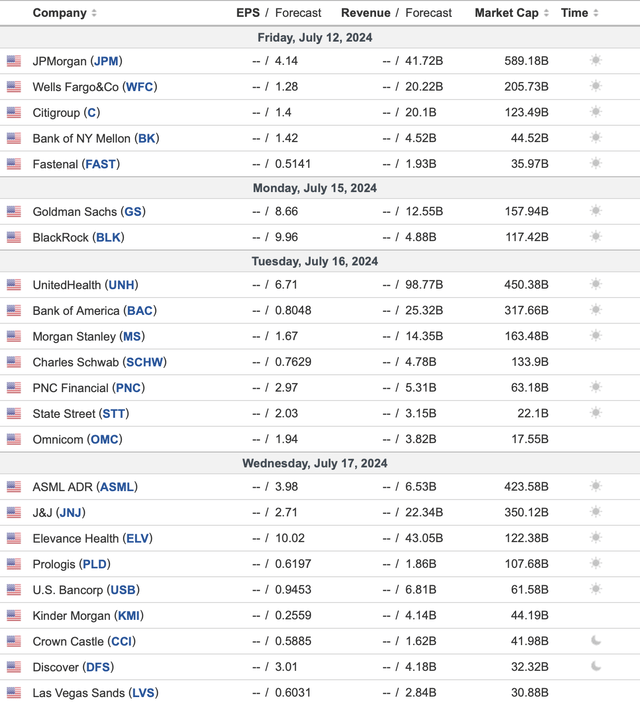This screenshot has height=705, width=640.
Task: Open the JNJ ticker link
Action: point(71,513)
